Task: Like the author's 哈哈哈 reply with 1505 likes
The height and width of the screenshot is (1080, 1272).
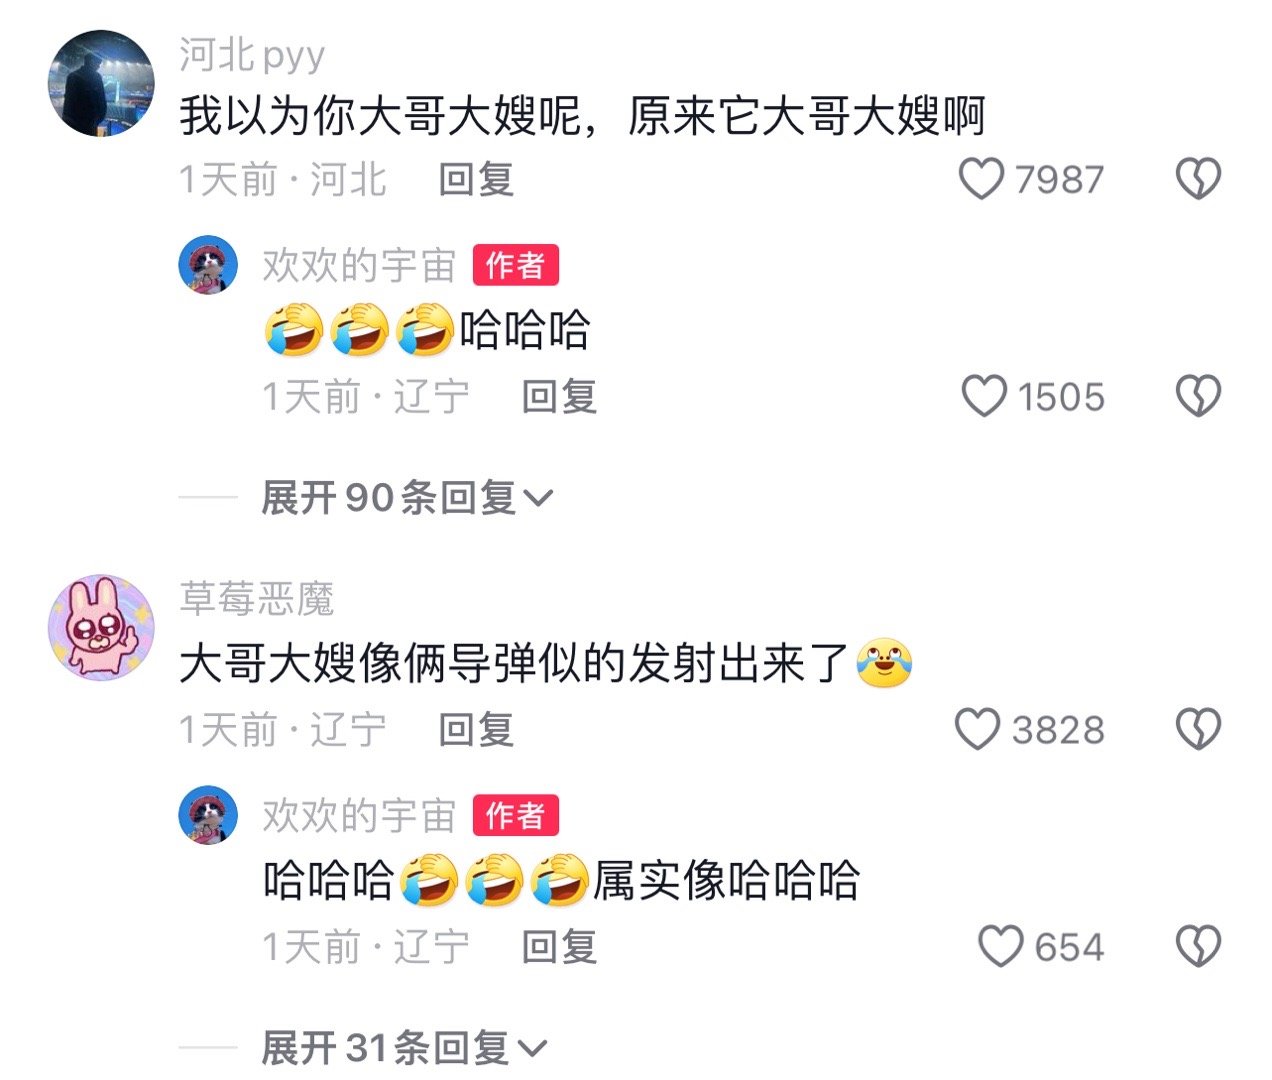Action: click(984, 396)
